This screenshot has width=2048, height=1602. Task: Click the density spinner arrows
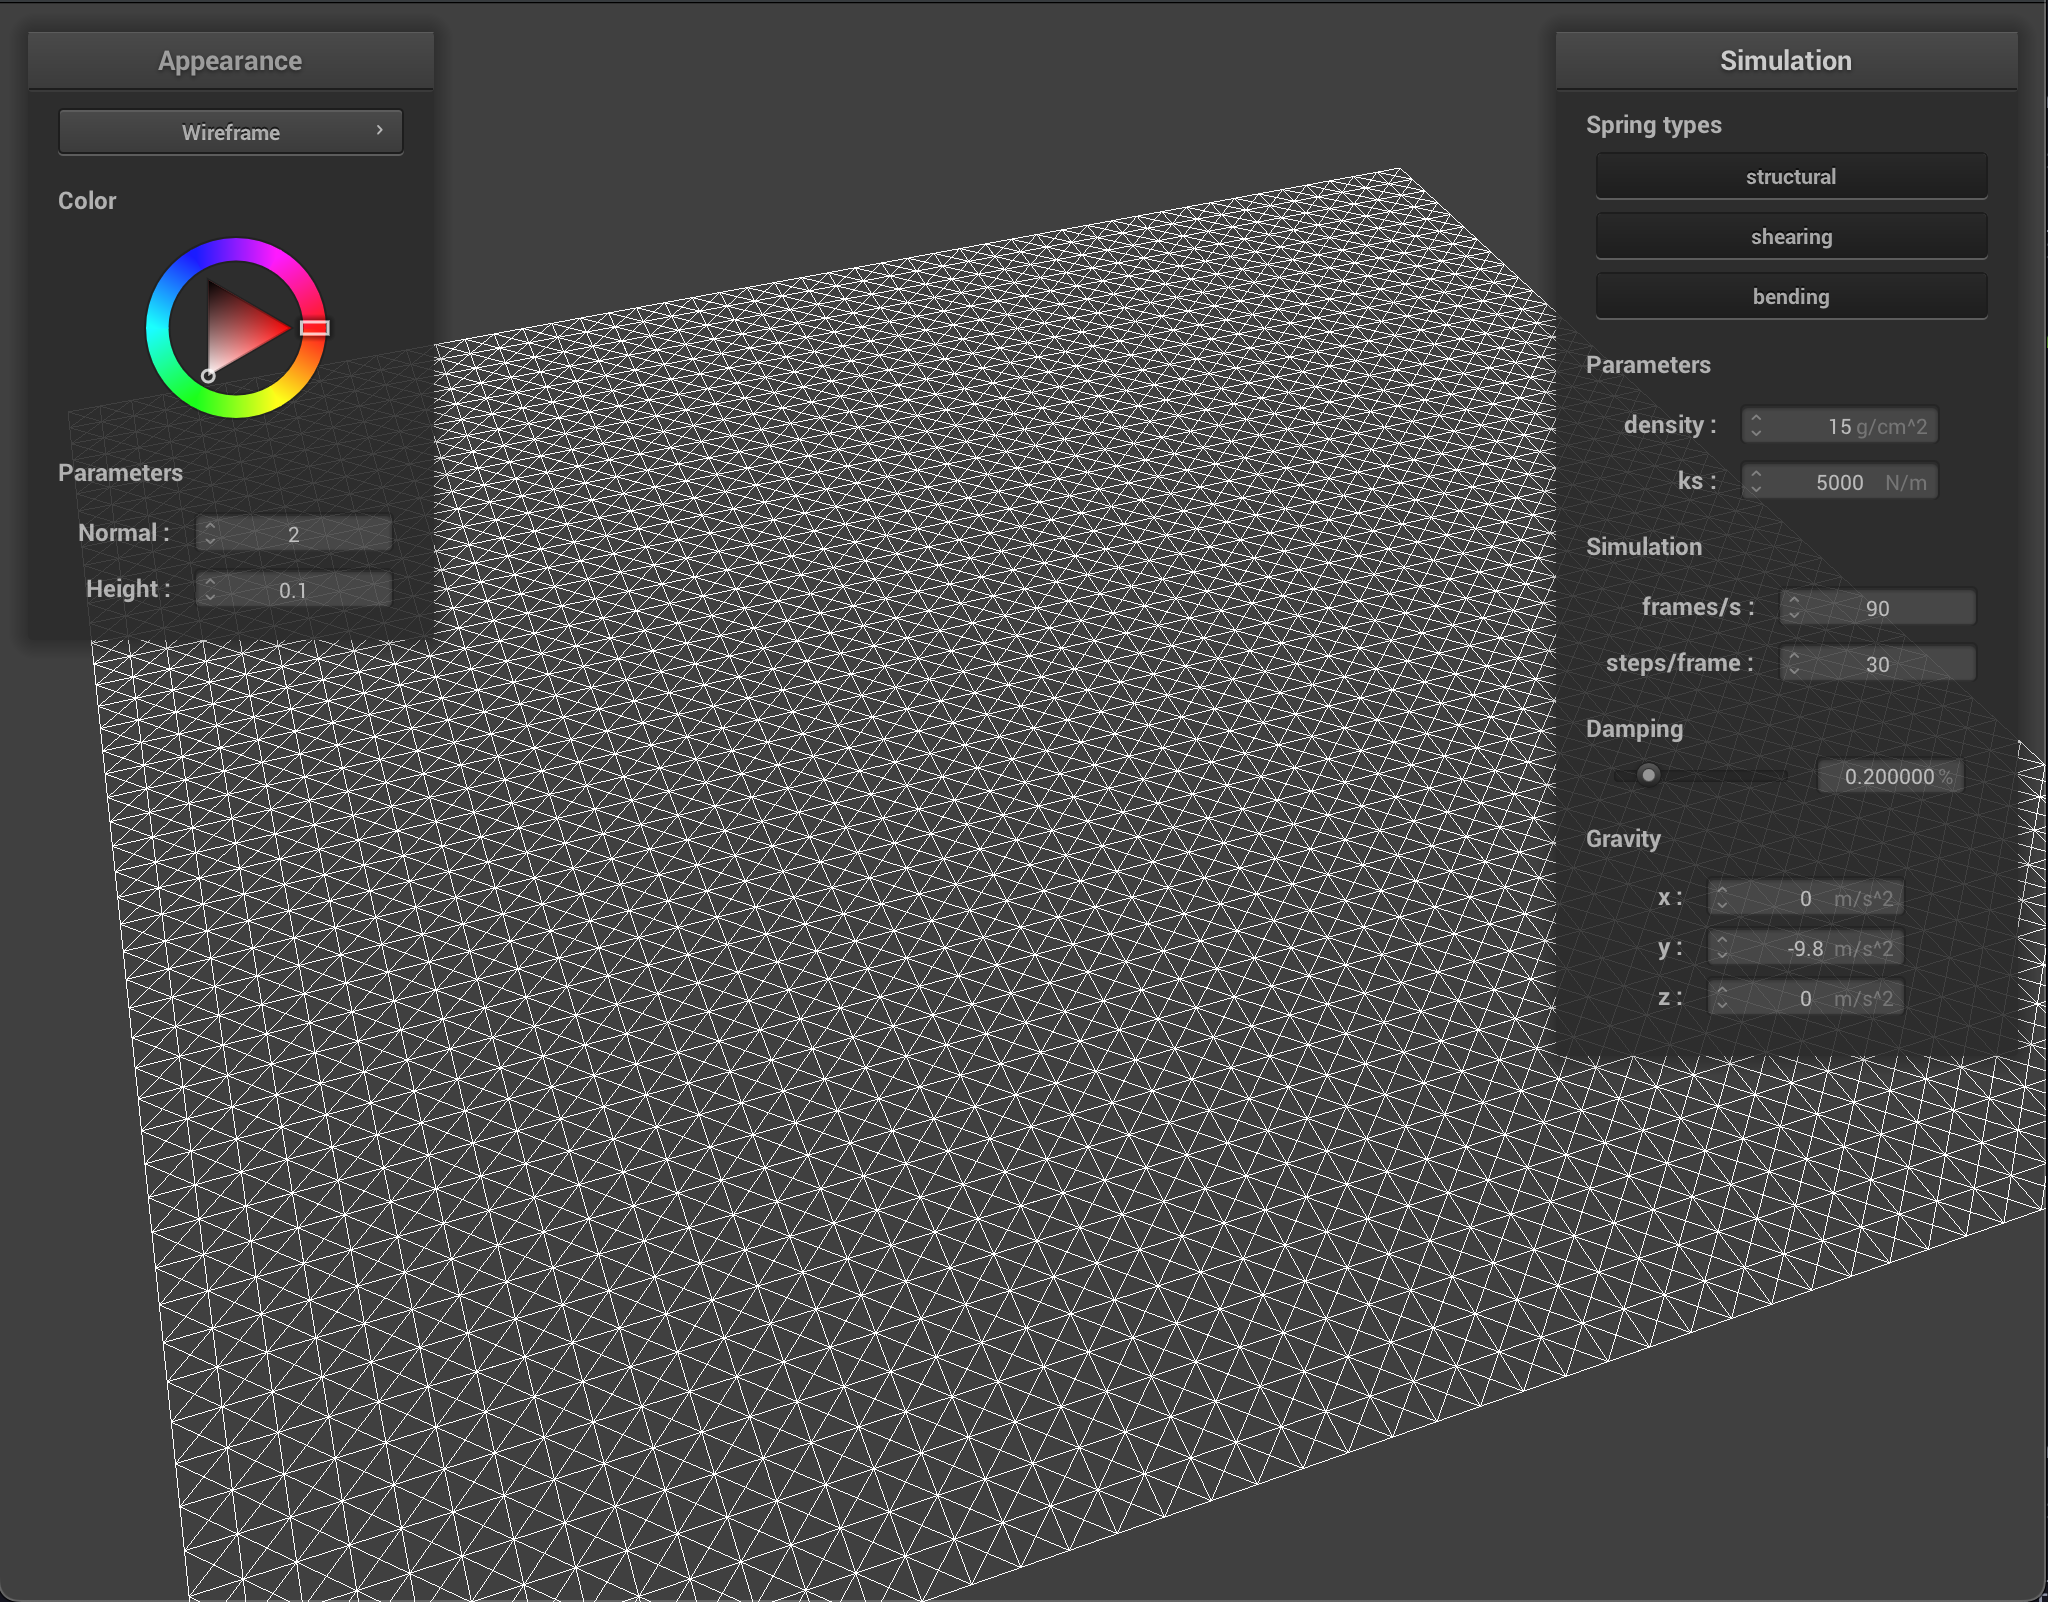click(x=1756, y=426)
